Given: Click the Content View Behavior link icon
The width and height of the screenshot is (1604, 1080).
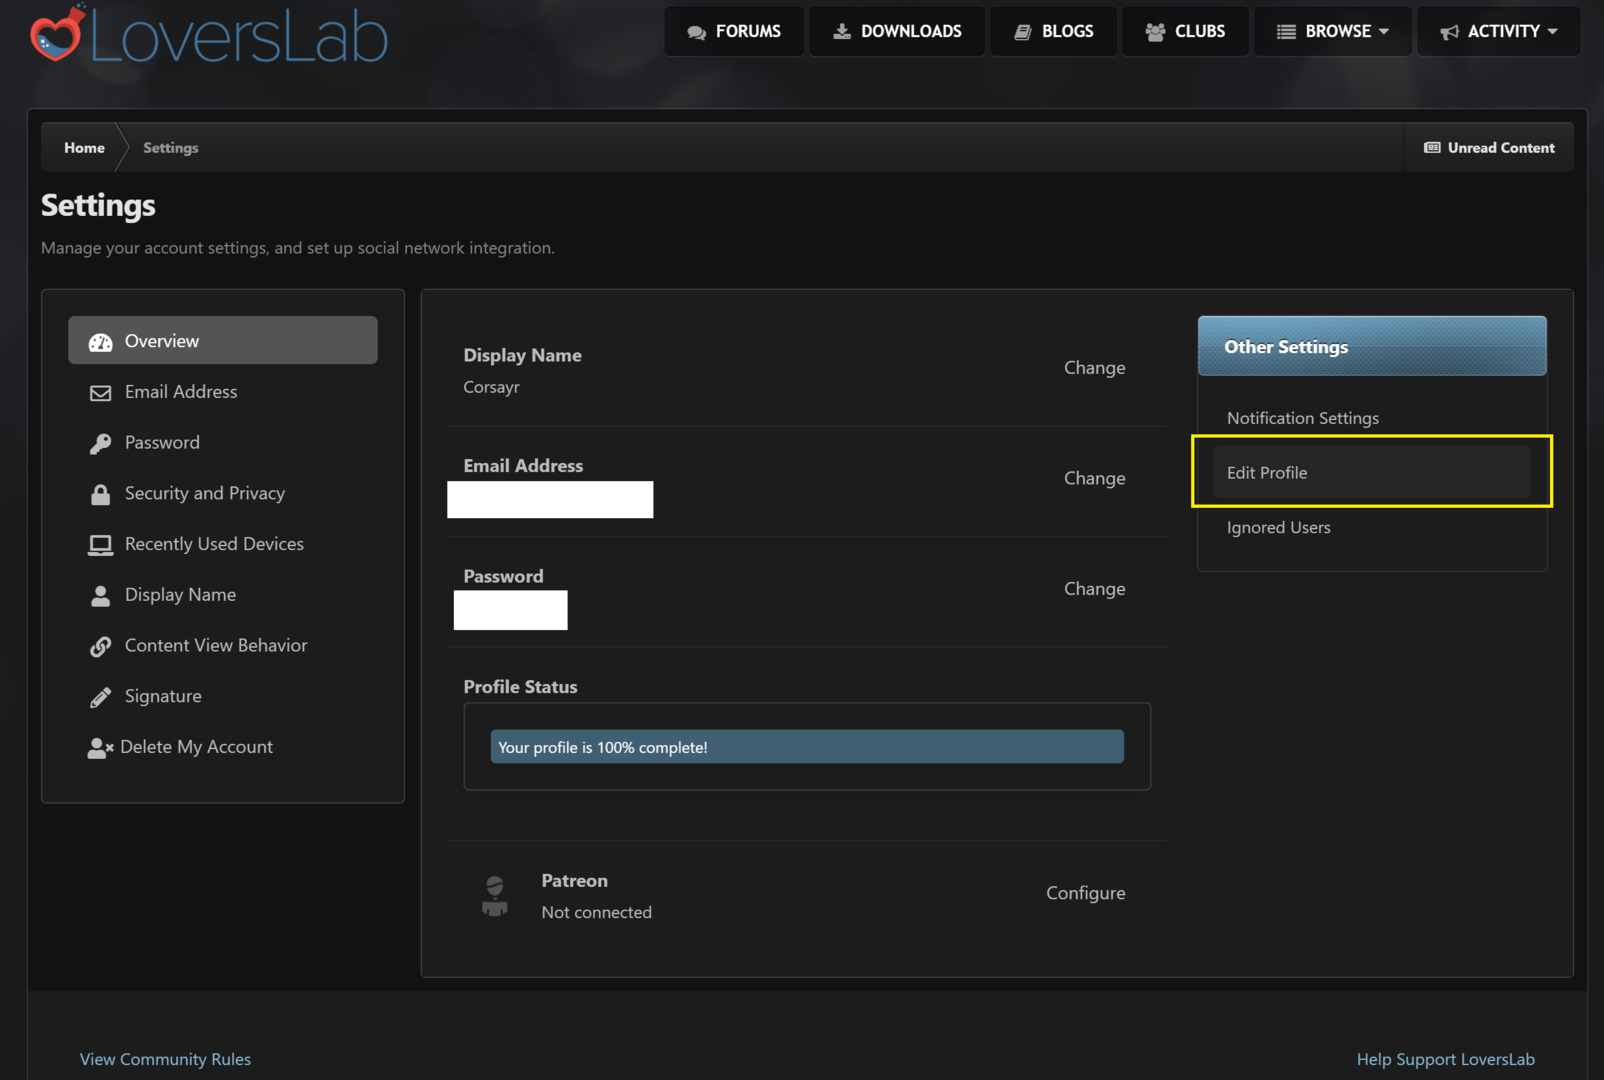Looking at the screenshot, I should click(101, 647).
